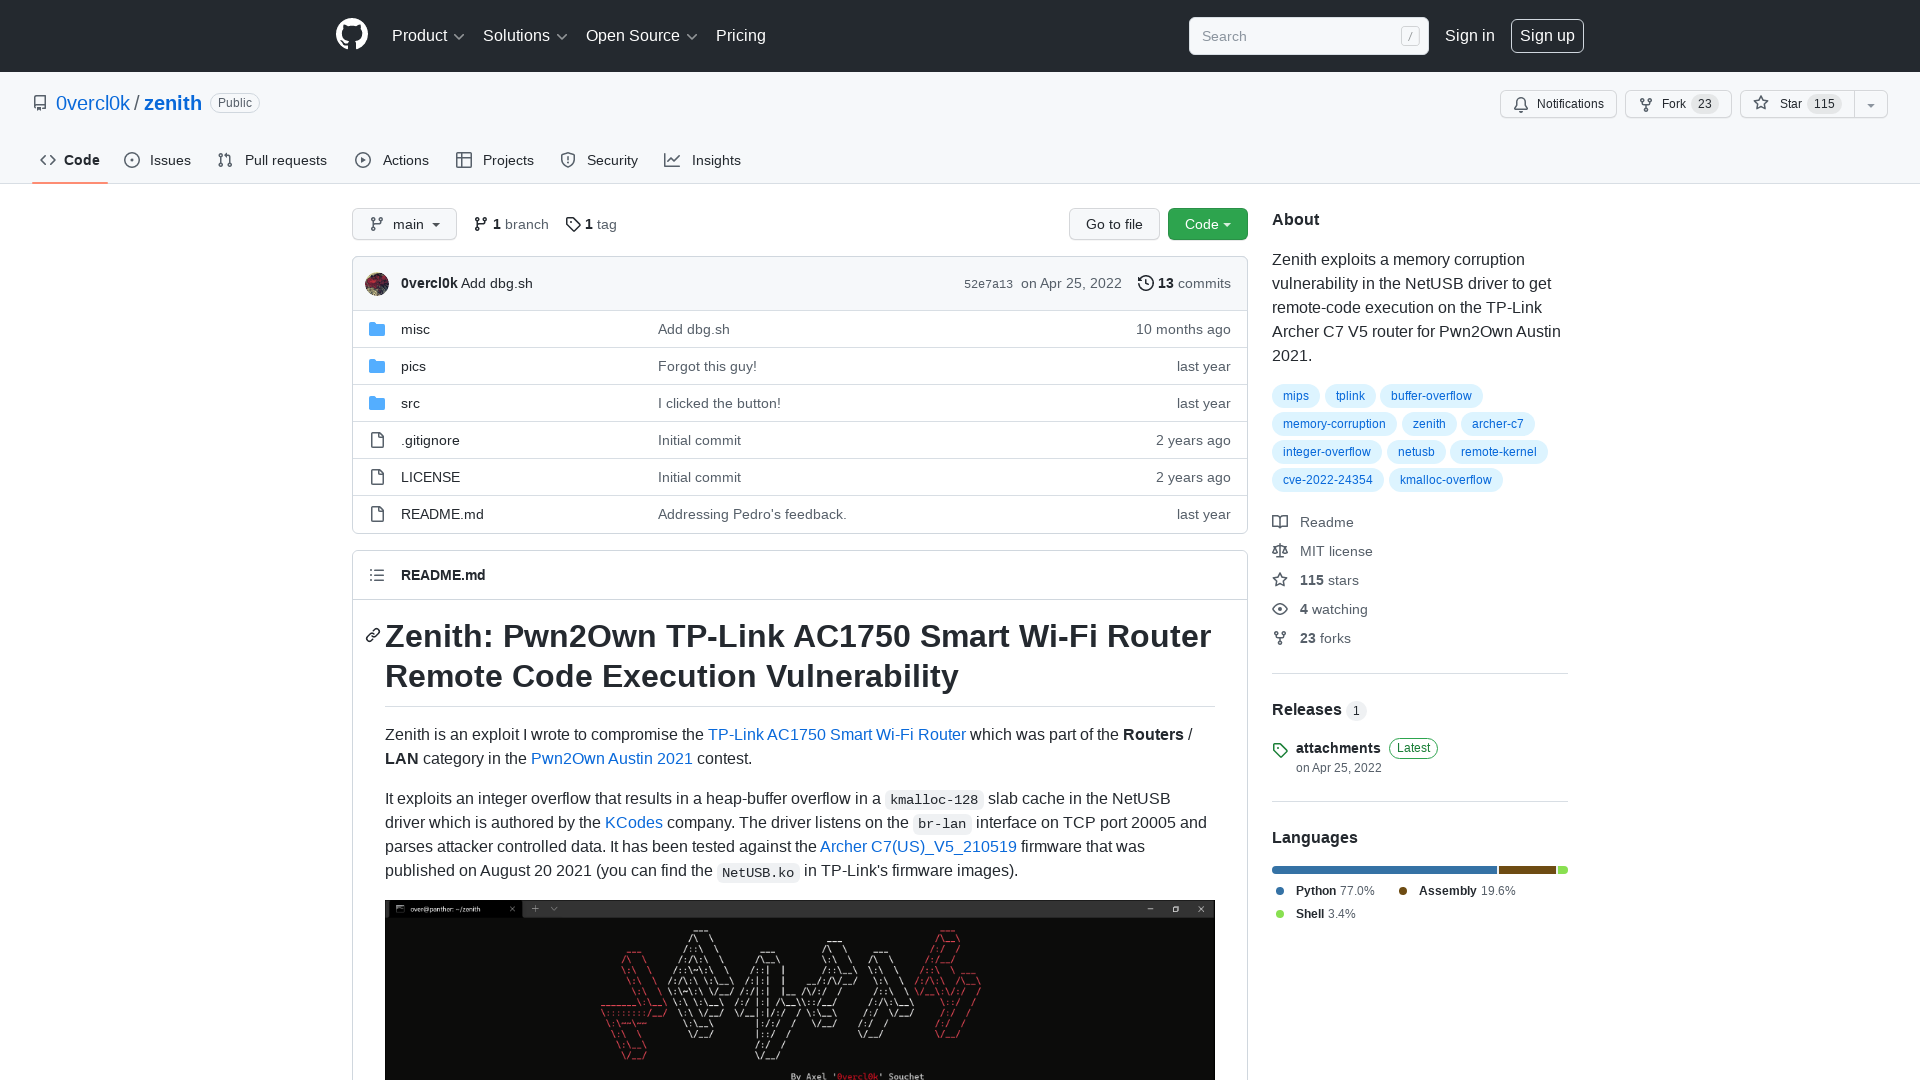Open the Python 77.0% language link
Screen dimensions: 1920x1080
coord(1325,891)
